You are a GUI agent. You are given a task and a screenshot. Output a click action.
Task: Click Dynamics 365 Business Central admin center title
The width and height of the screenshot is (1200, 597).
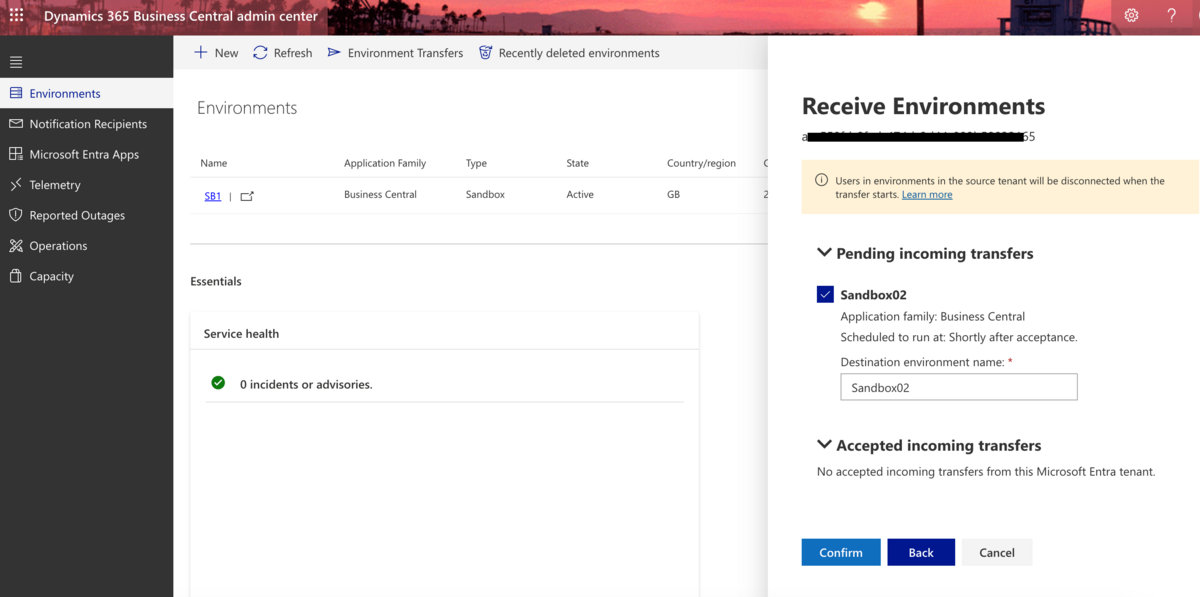click(181, 16)
